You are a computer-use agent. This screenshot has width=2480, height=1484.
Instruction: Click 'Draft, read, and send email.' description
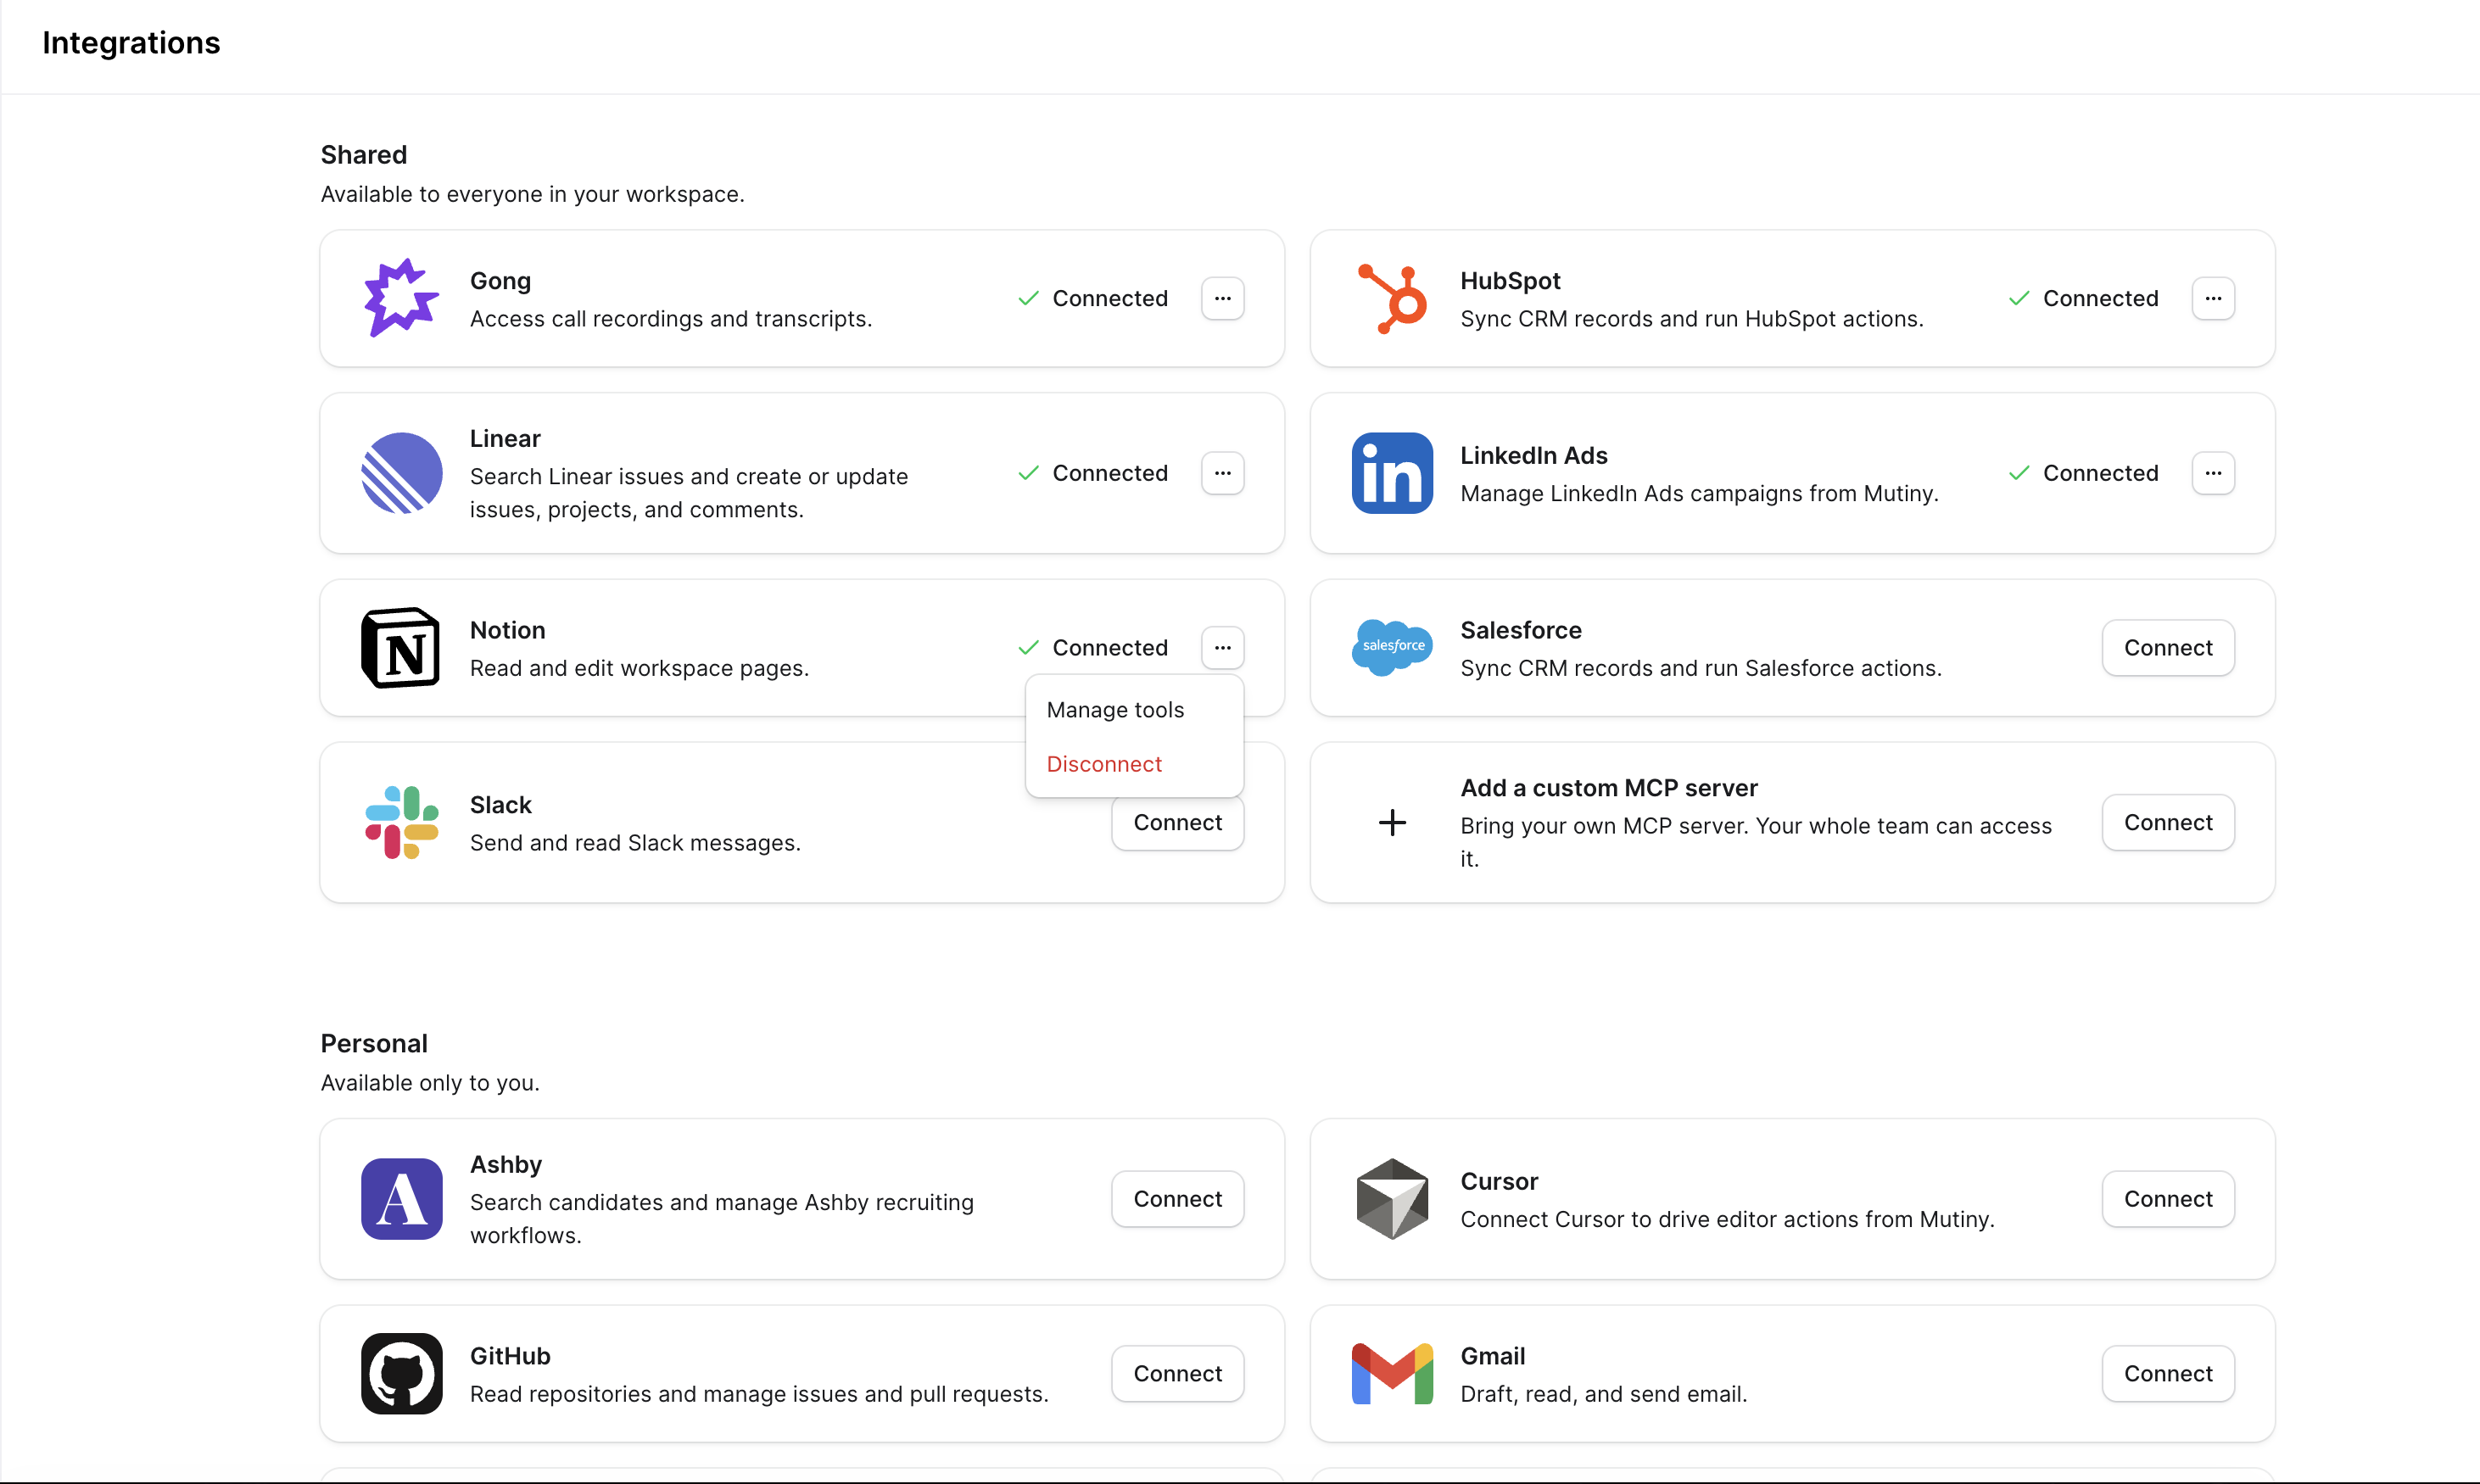1604,1394
